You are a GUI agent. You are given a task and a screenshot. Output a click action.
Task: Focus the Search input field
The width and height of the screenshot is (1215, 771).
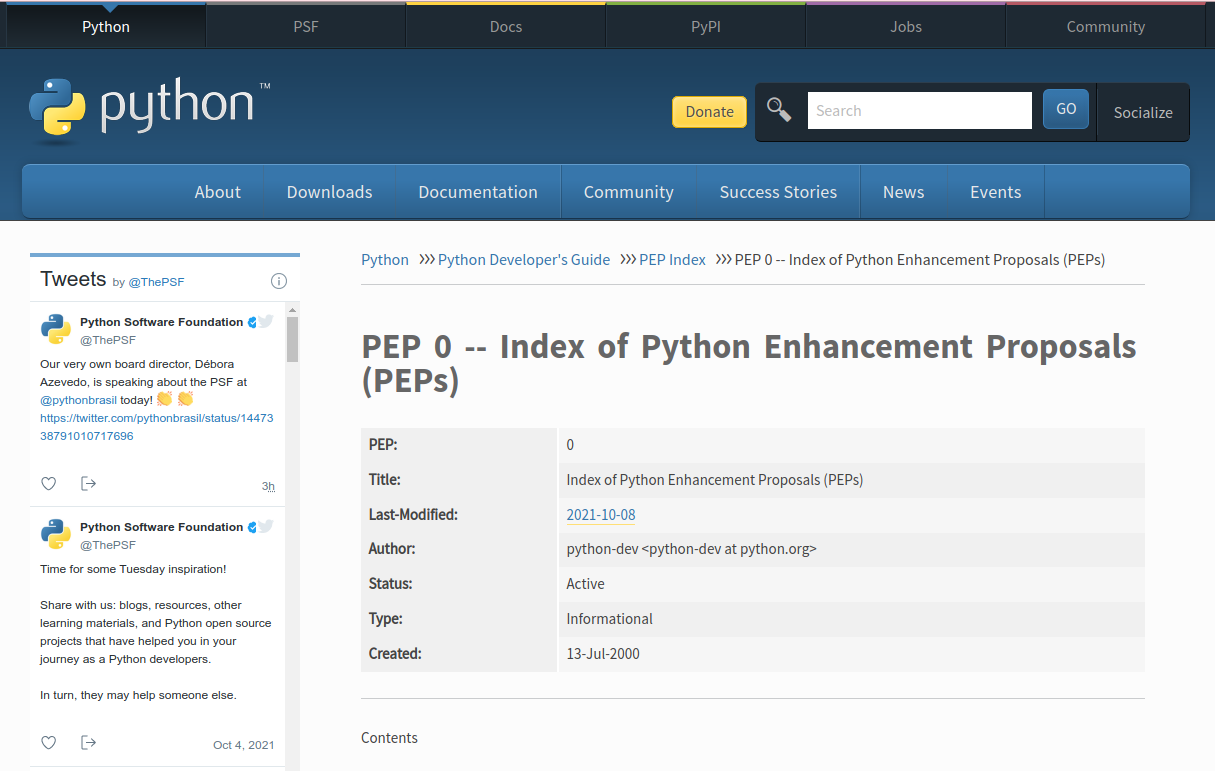pyautogui.click(x=919, y=111)
